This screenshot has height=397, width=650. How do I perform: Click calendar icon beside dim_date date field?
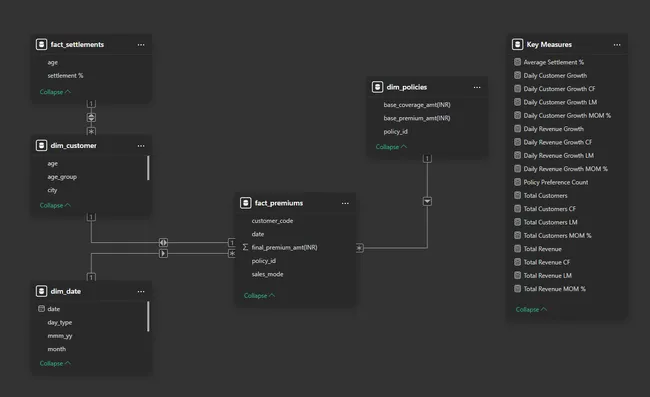click(41, 309)
